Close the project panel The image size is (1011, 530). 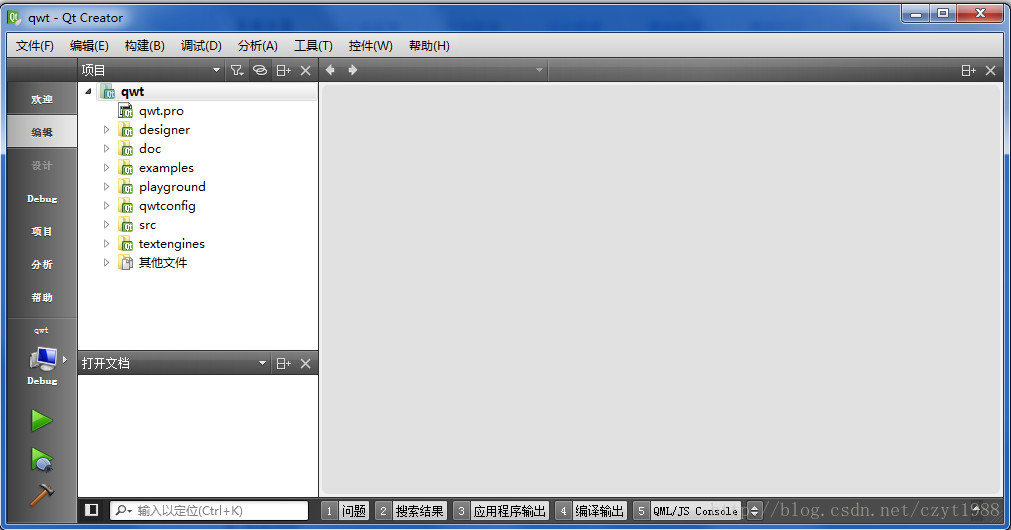point(306,70)
